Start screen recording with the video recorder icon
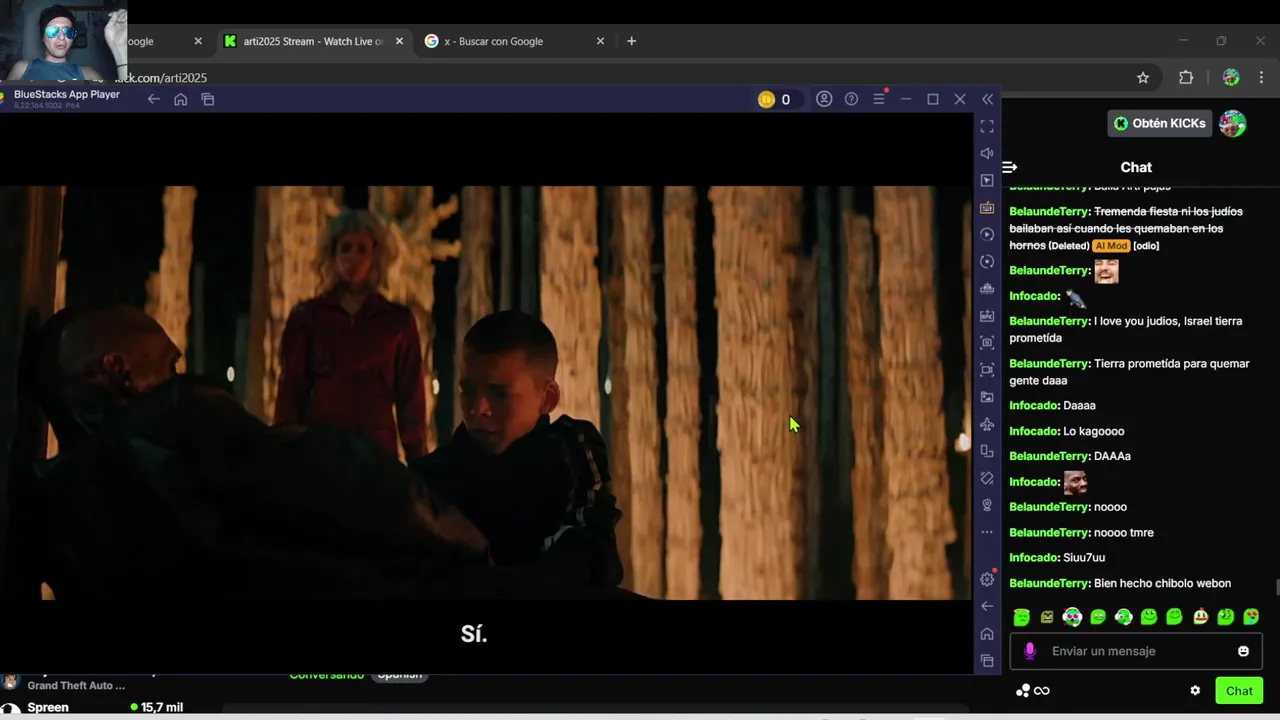This screenshot has width=1280, height=720. [x=987, y=369]
